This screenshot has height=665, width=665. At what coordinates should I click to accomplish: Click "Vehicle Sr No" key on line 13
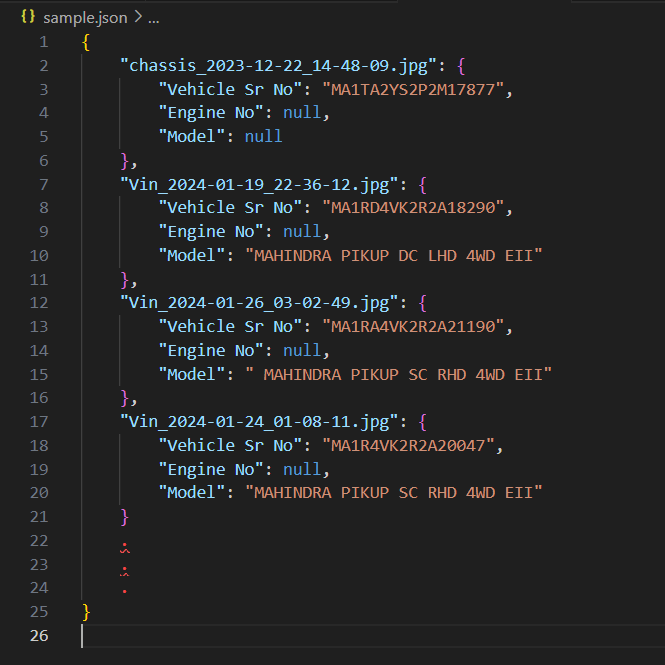pyautogui.click(x=230, y=327)
